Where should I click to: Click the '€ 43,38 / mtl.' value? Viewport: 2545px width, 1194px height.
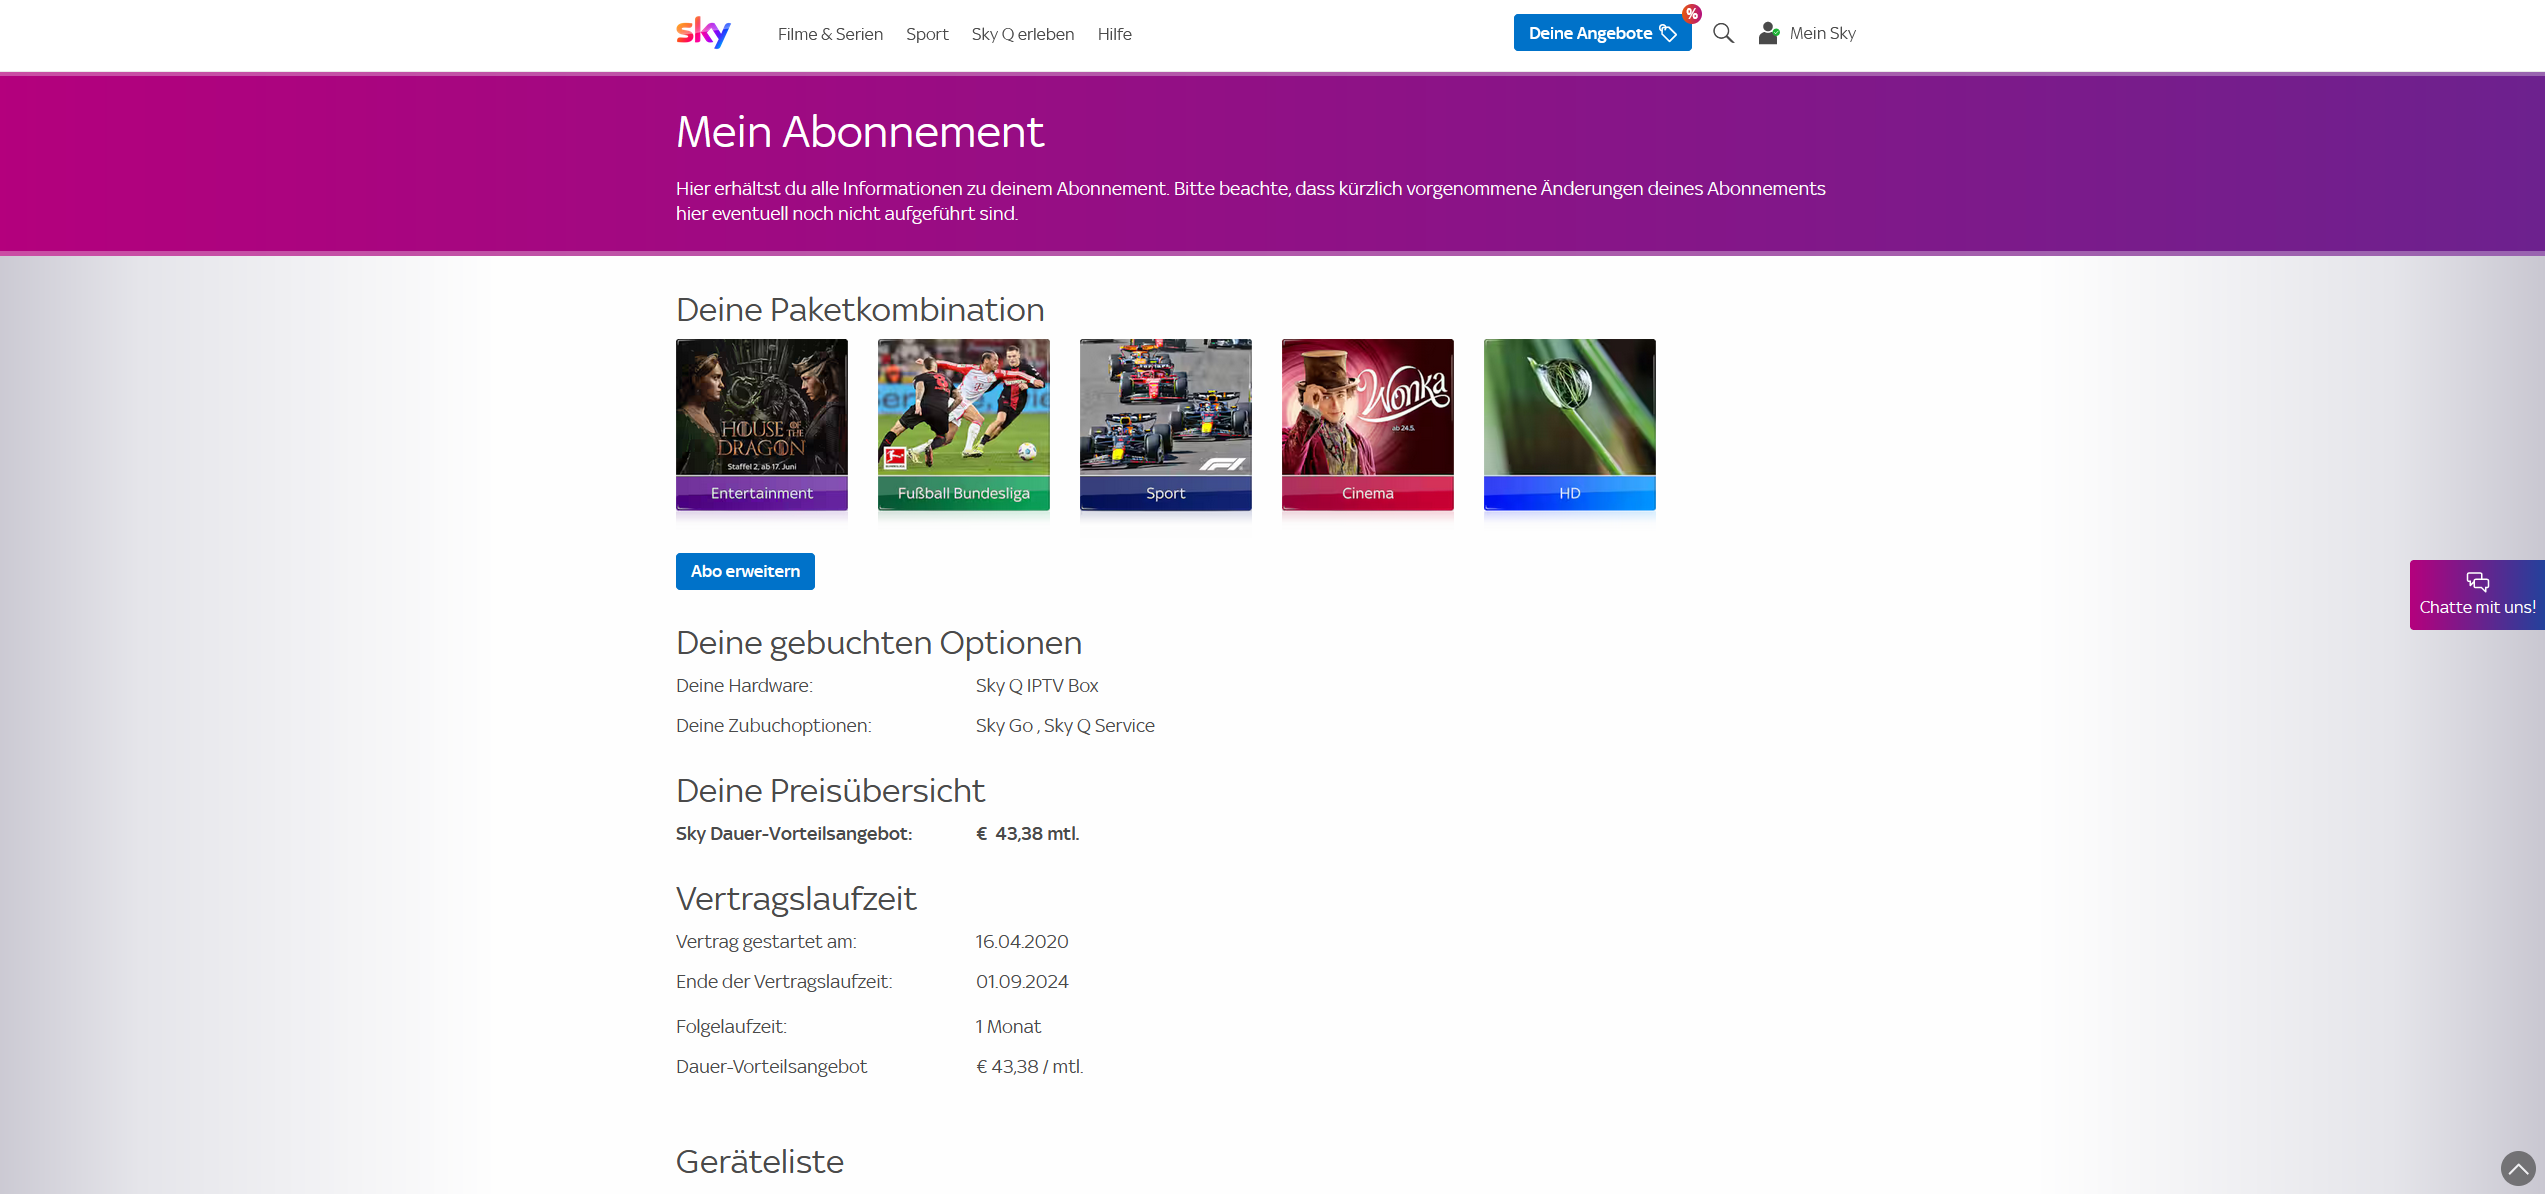[x=1030, y=1067]
